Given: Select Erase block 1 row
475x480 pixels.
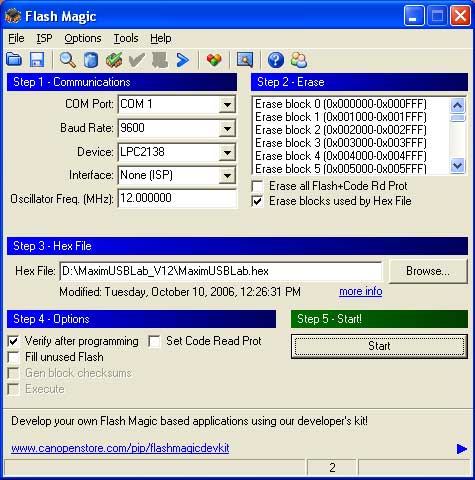Looking at the screenshot, I should (341, 117).
